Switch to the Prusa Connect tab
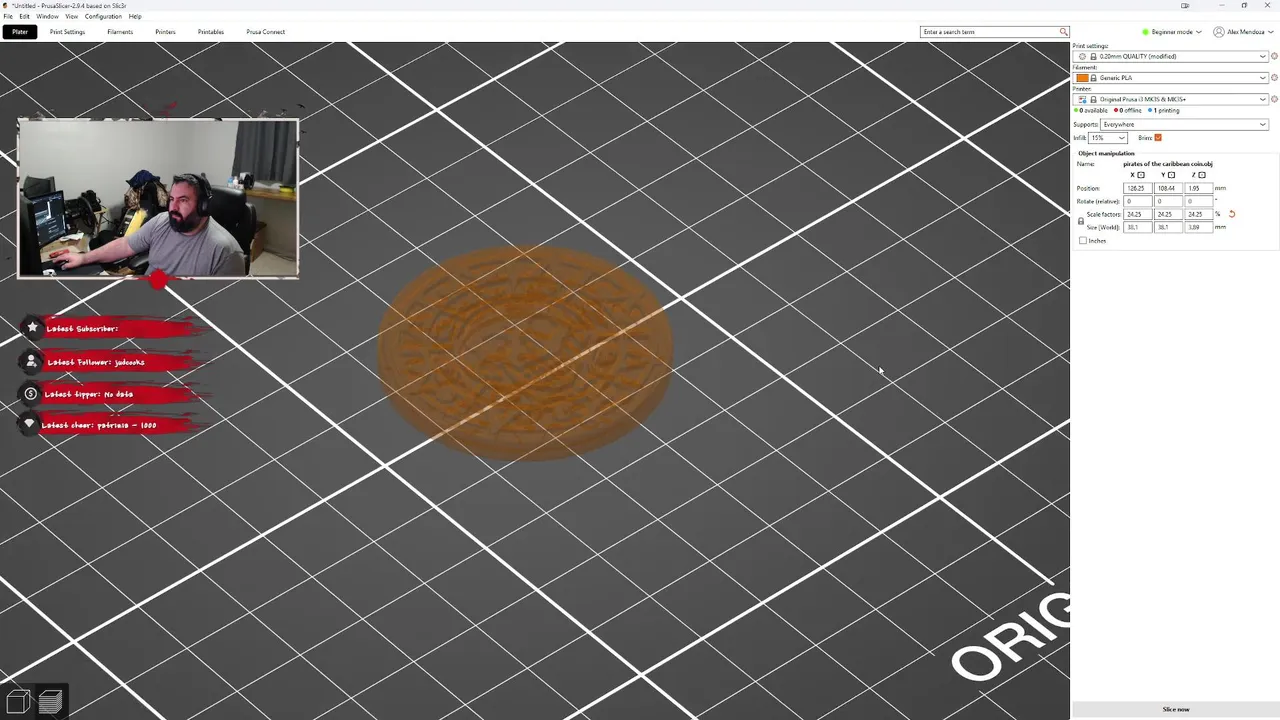 tap(266, 32)
